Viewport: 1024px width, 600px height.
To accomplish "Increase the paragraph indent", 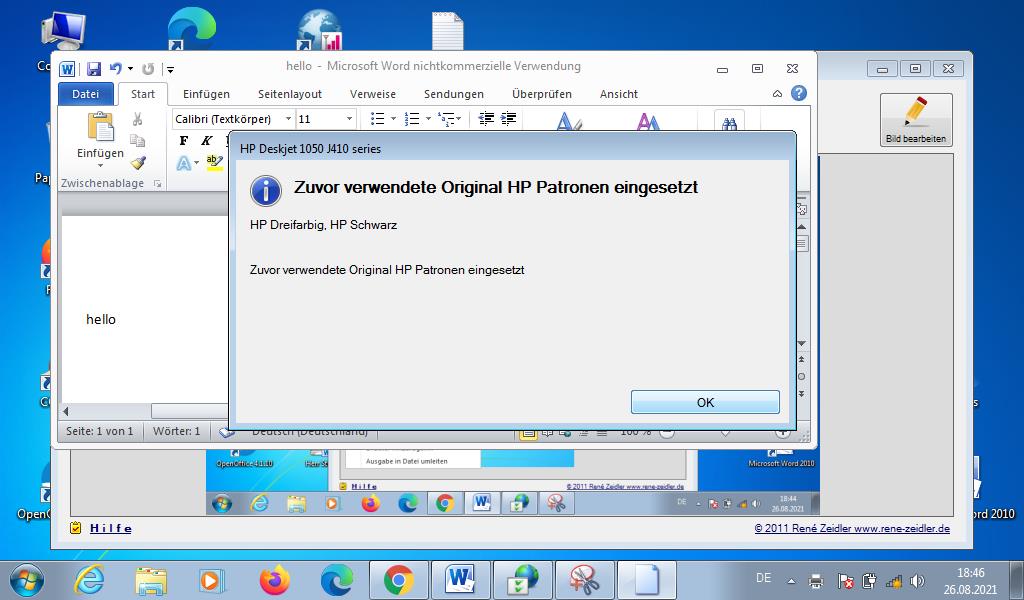I will [x=508, y=118].
